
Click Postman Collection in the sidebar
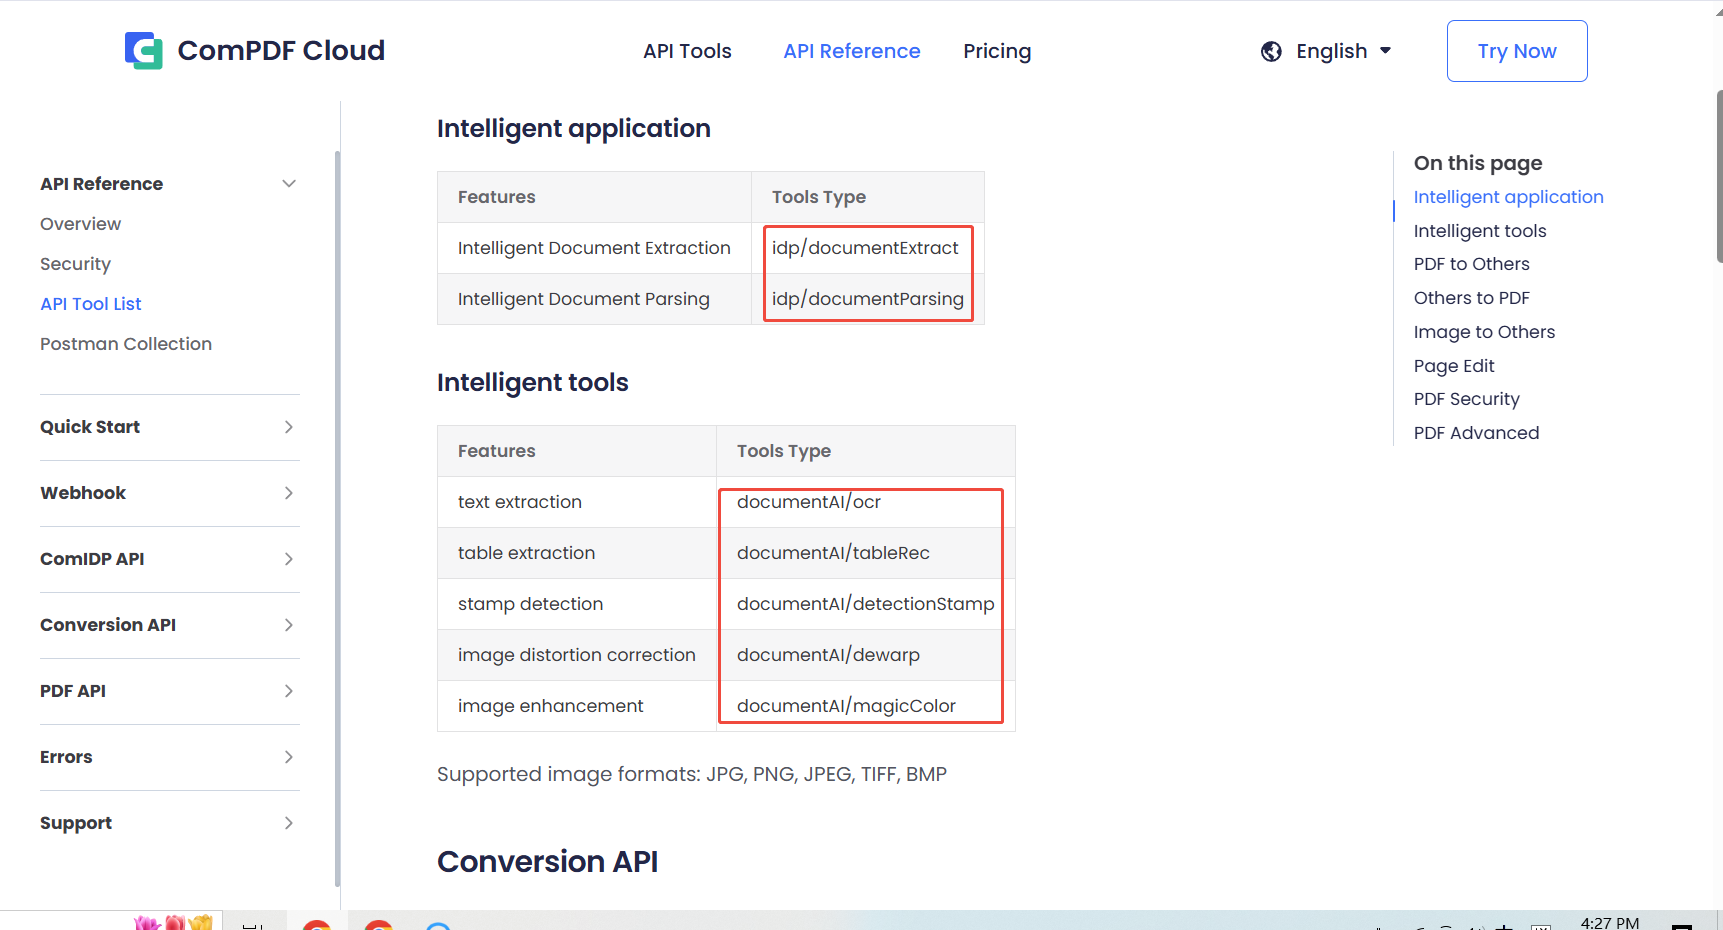click(x=126, y=343)
